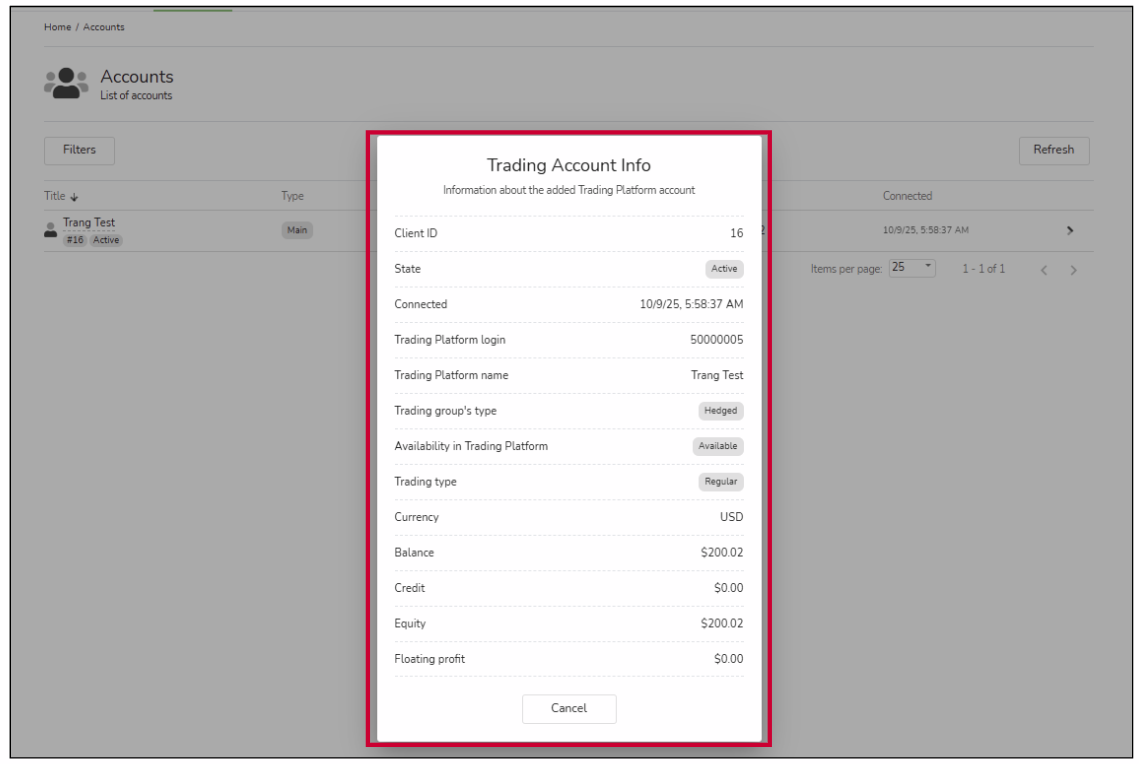Open the Filters button
This screenshot has height=764, width=1139.
79,150
